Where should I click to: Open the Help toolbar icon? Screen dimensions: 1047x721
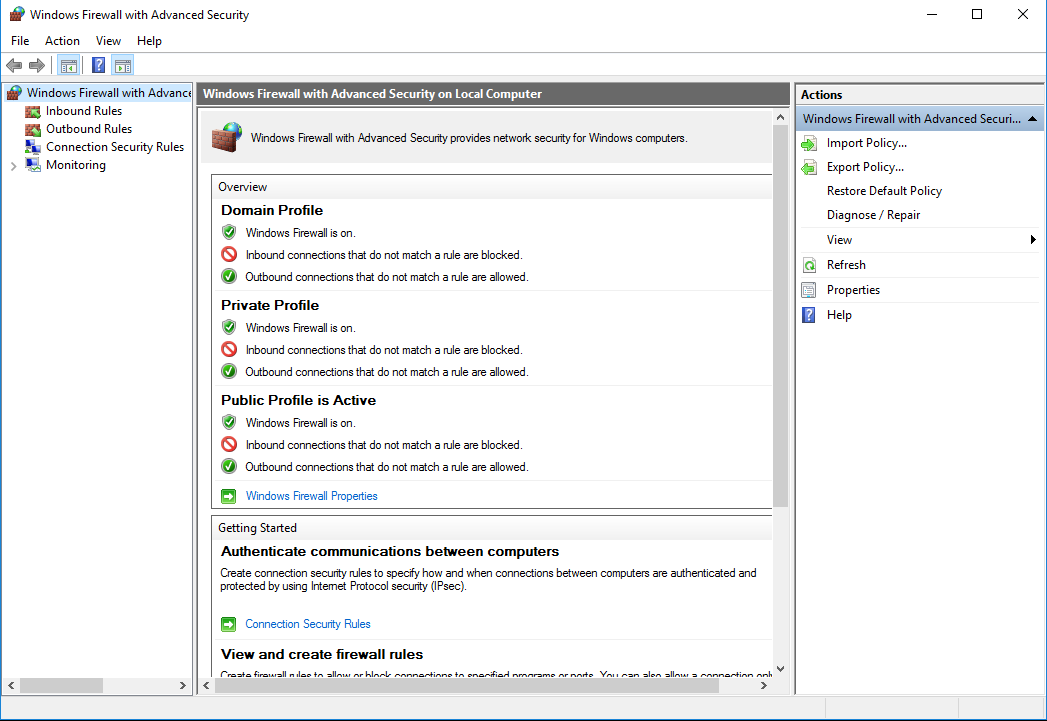click(97, 64)
